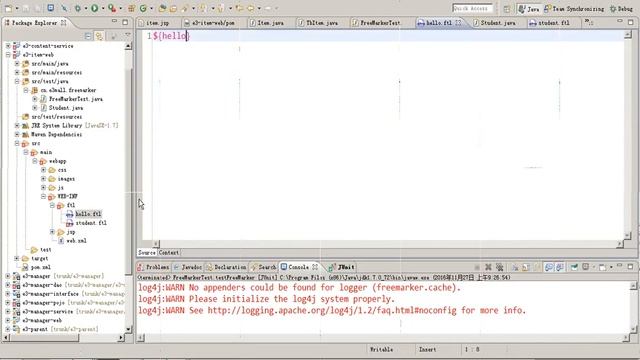Click the Open Perspective icon

(507, 9)
